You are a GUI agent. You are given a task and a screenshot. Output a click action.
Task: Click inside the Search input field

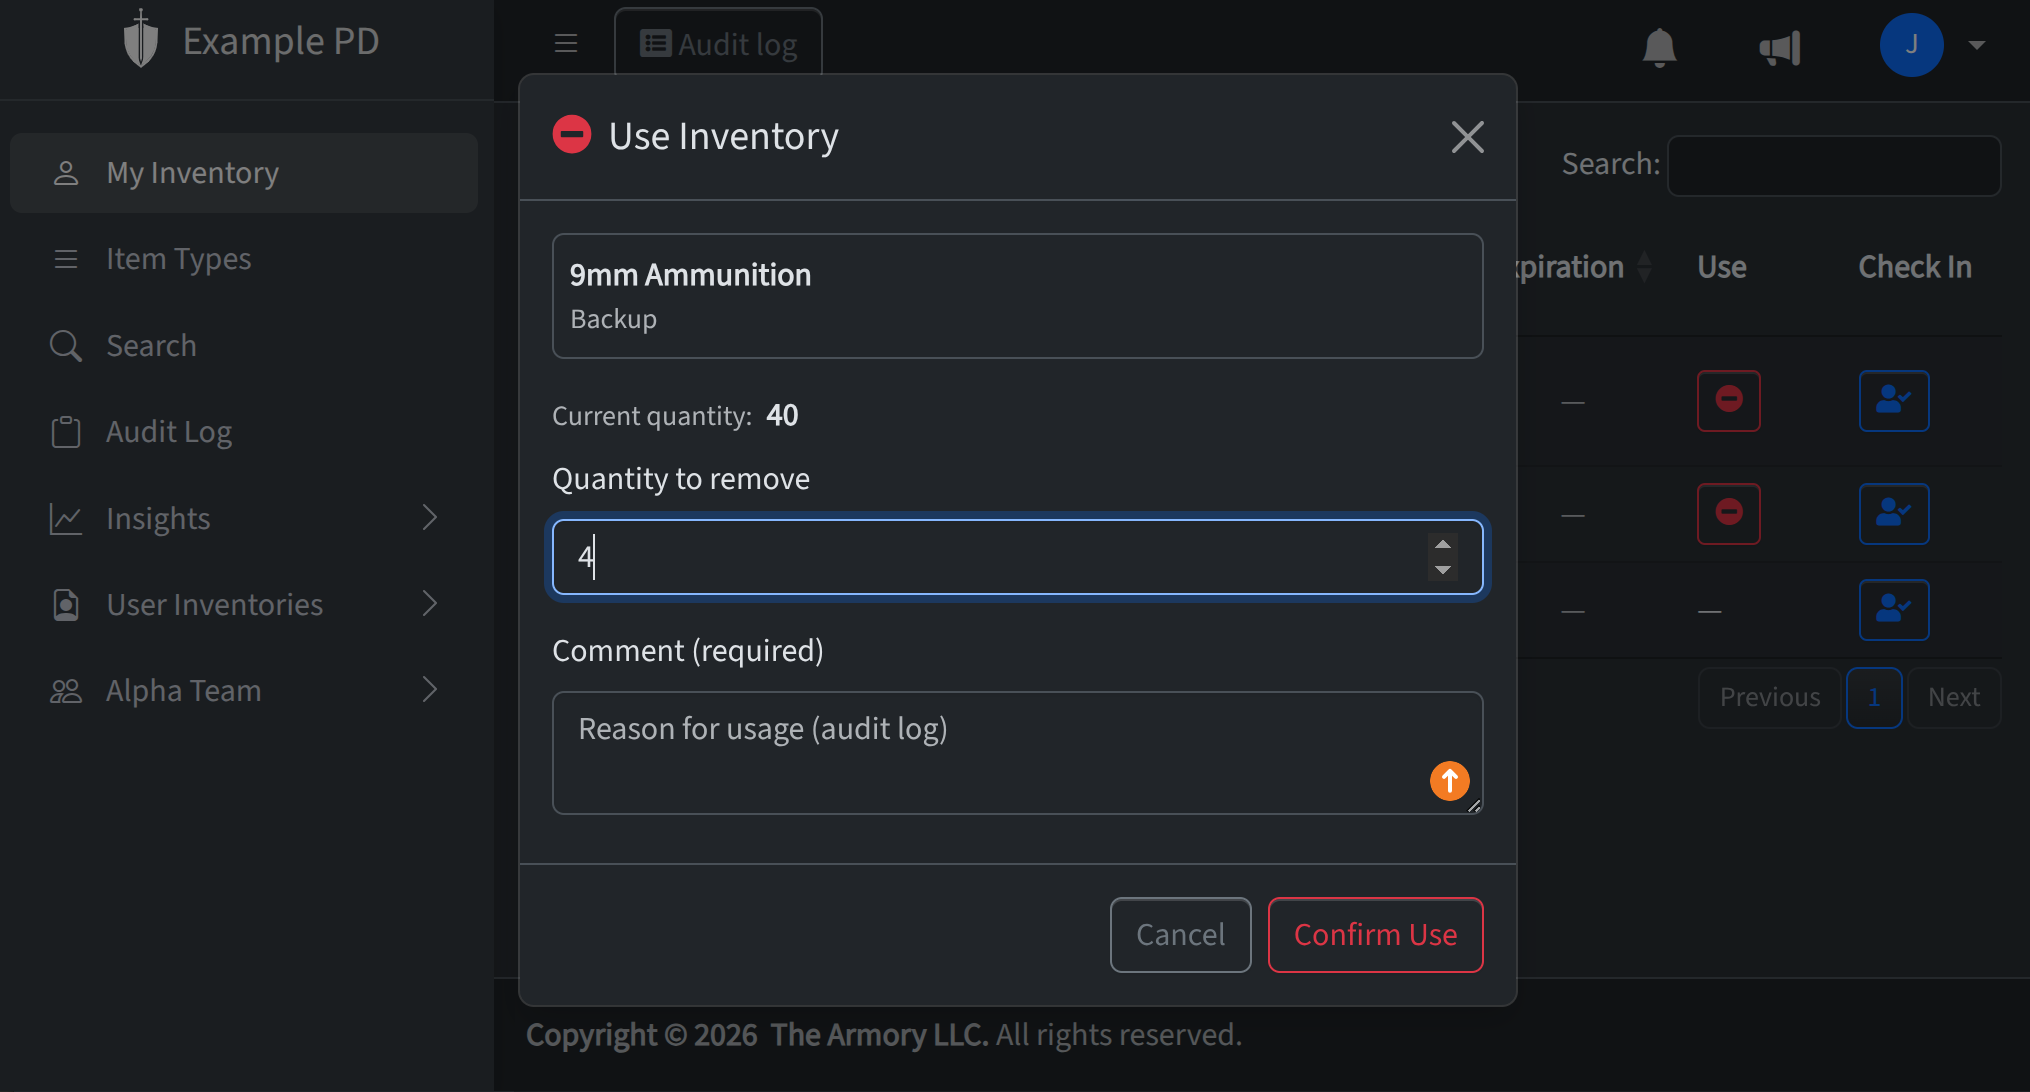click(x=1833, y=165)
